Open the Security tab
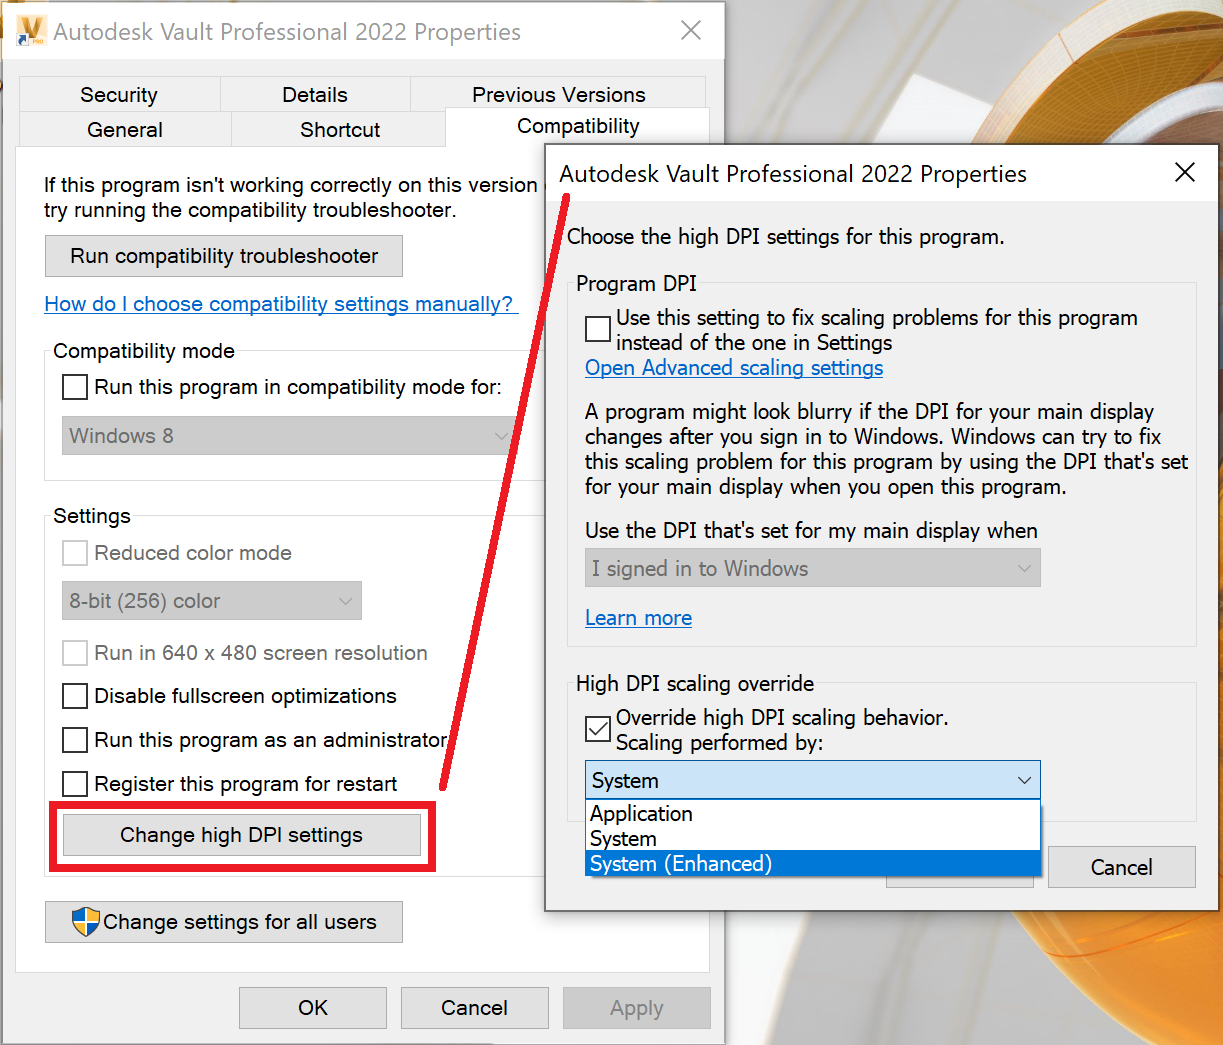 (x=118, y=94)
